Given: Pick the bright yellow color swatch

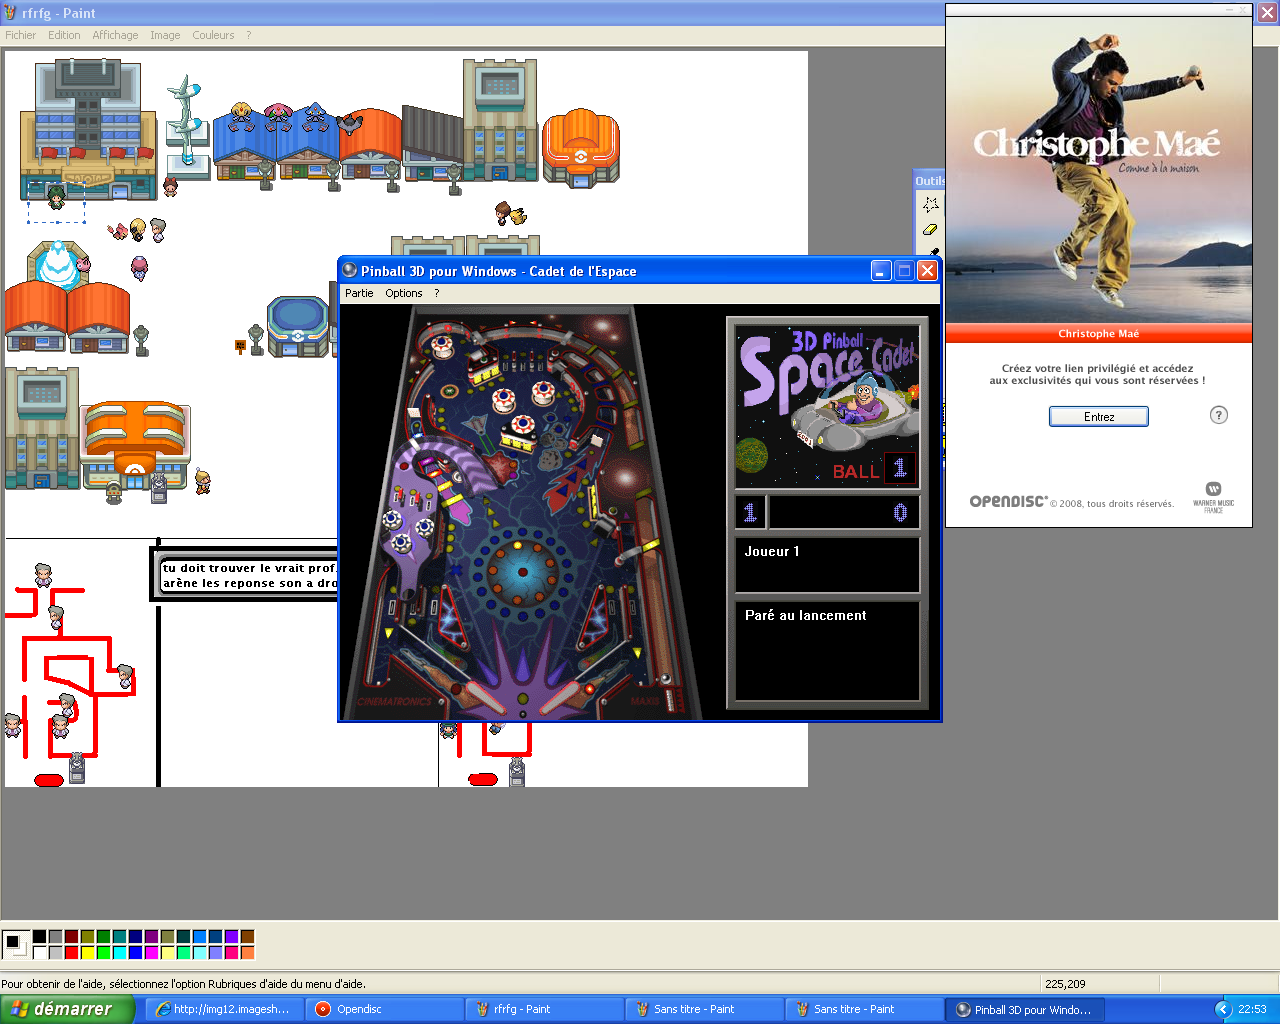Looking at the screenshot, I should [x=87, y=953].
